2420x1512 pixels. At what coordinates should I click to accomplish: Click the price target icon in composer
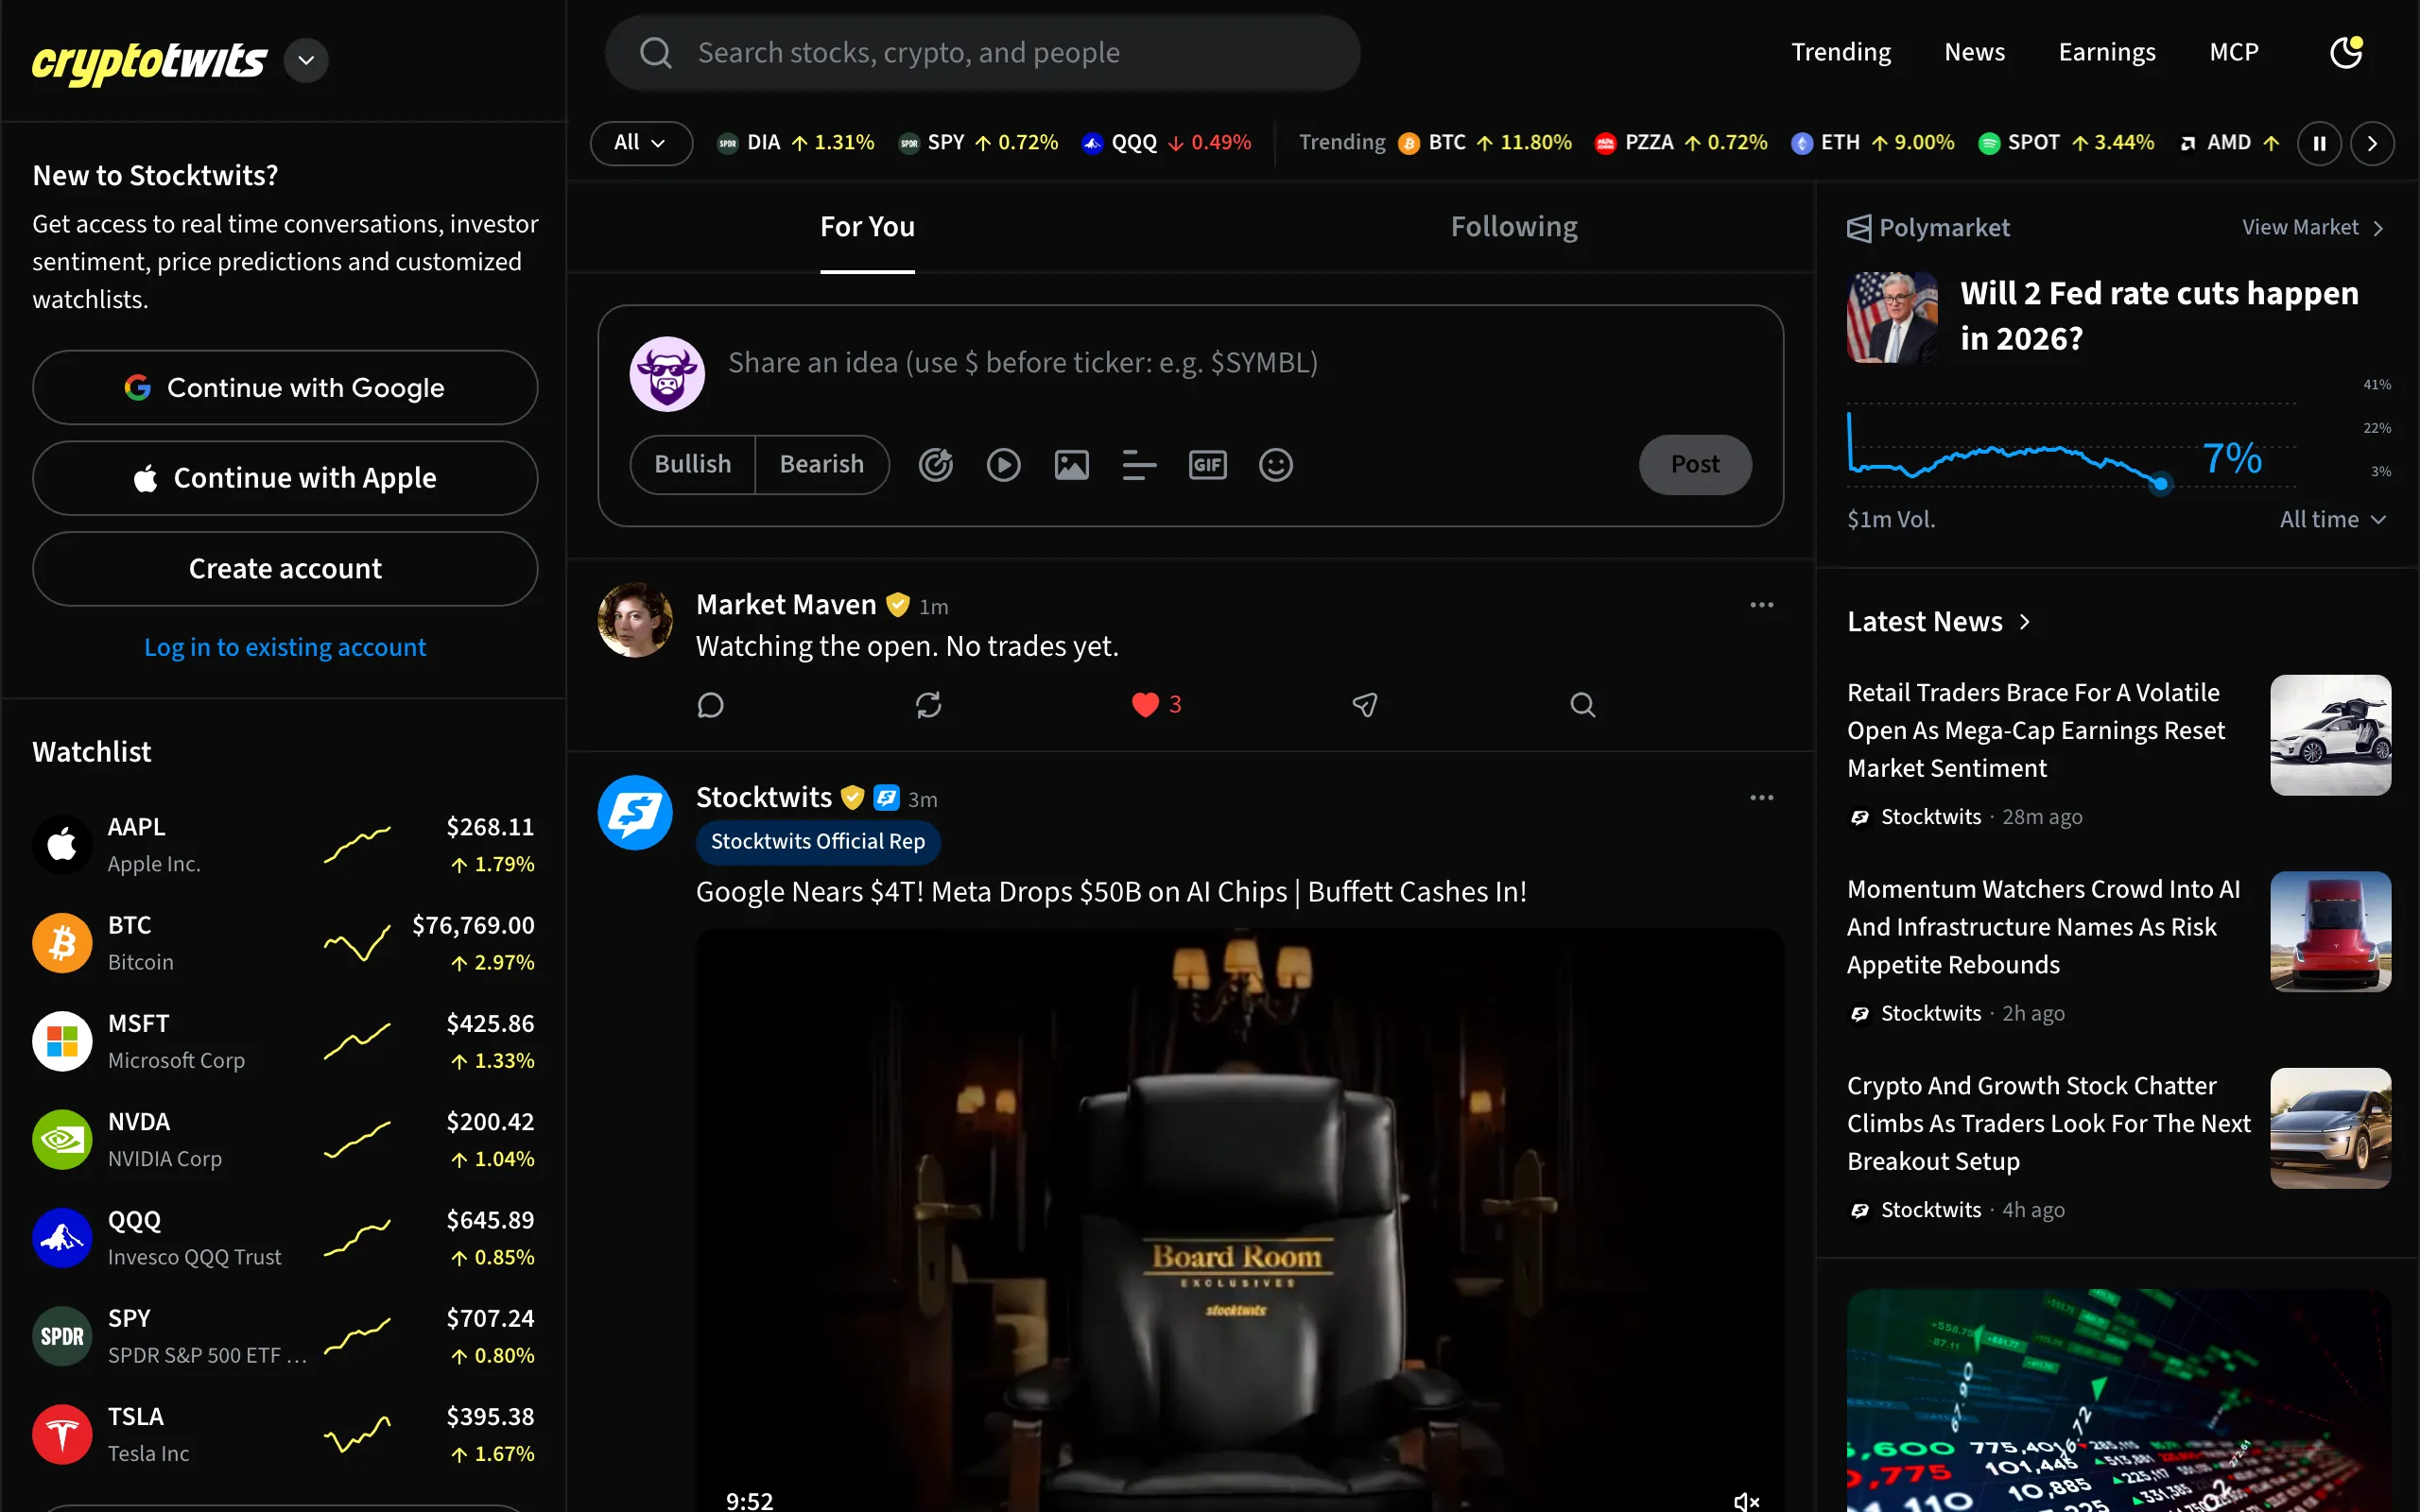pyautogui.click(x=936, y=465)
